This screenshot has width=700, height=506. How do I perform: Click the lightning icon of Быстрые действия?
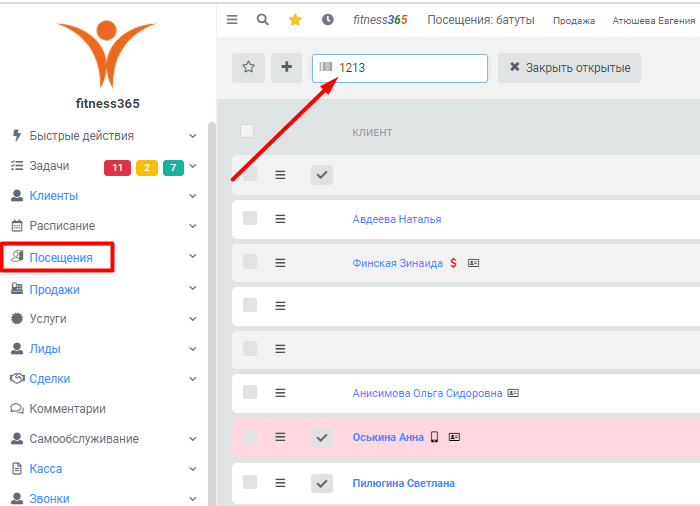click(17, 135)
